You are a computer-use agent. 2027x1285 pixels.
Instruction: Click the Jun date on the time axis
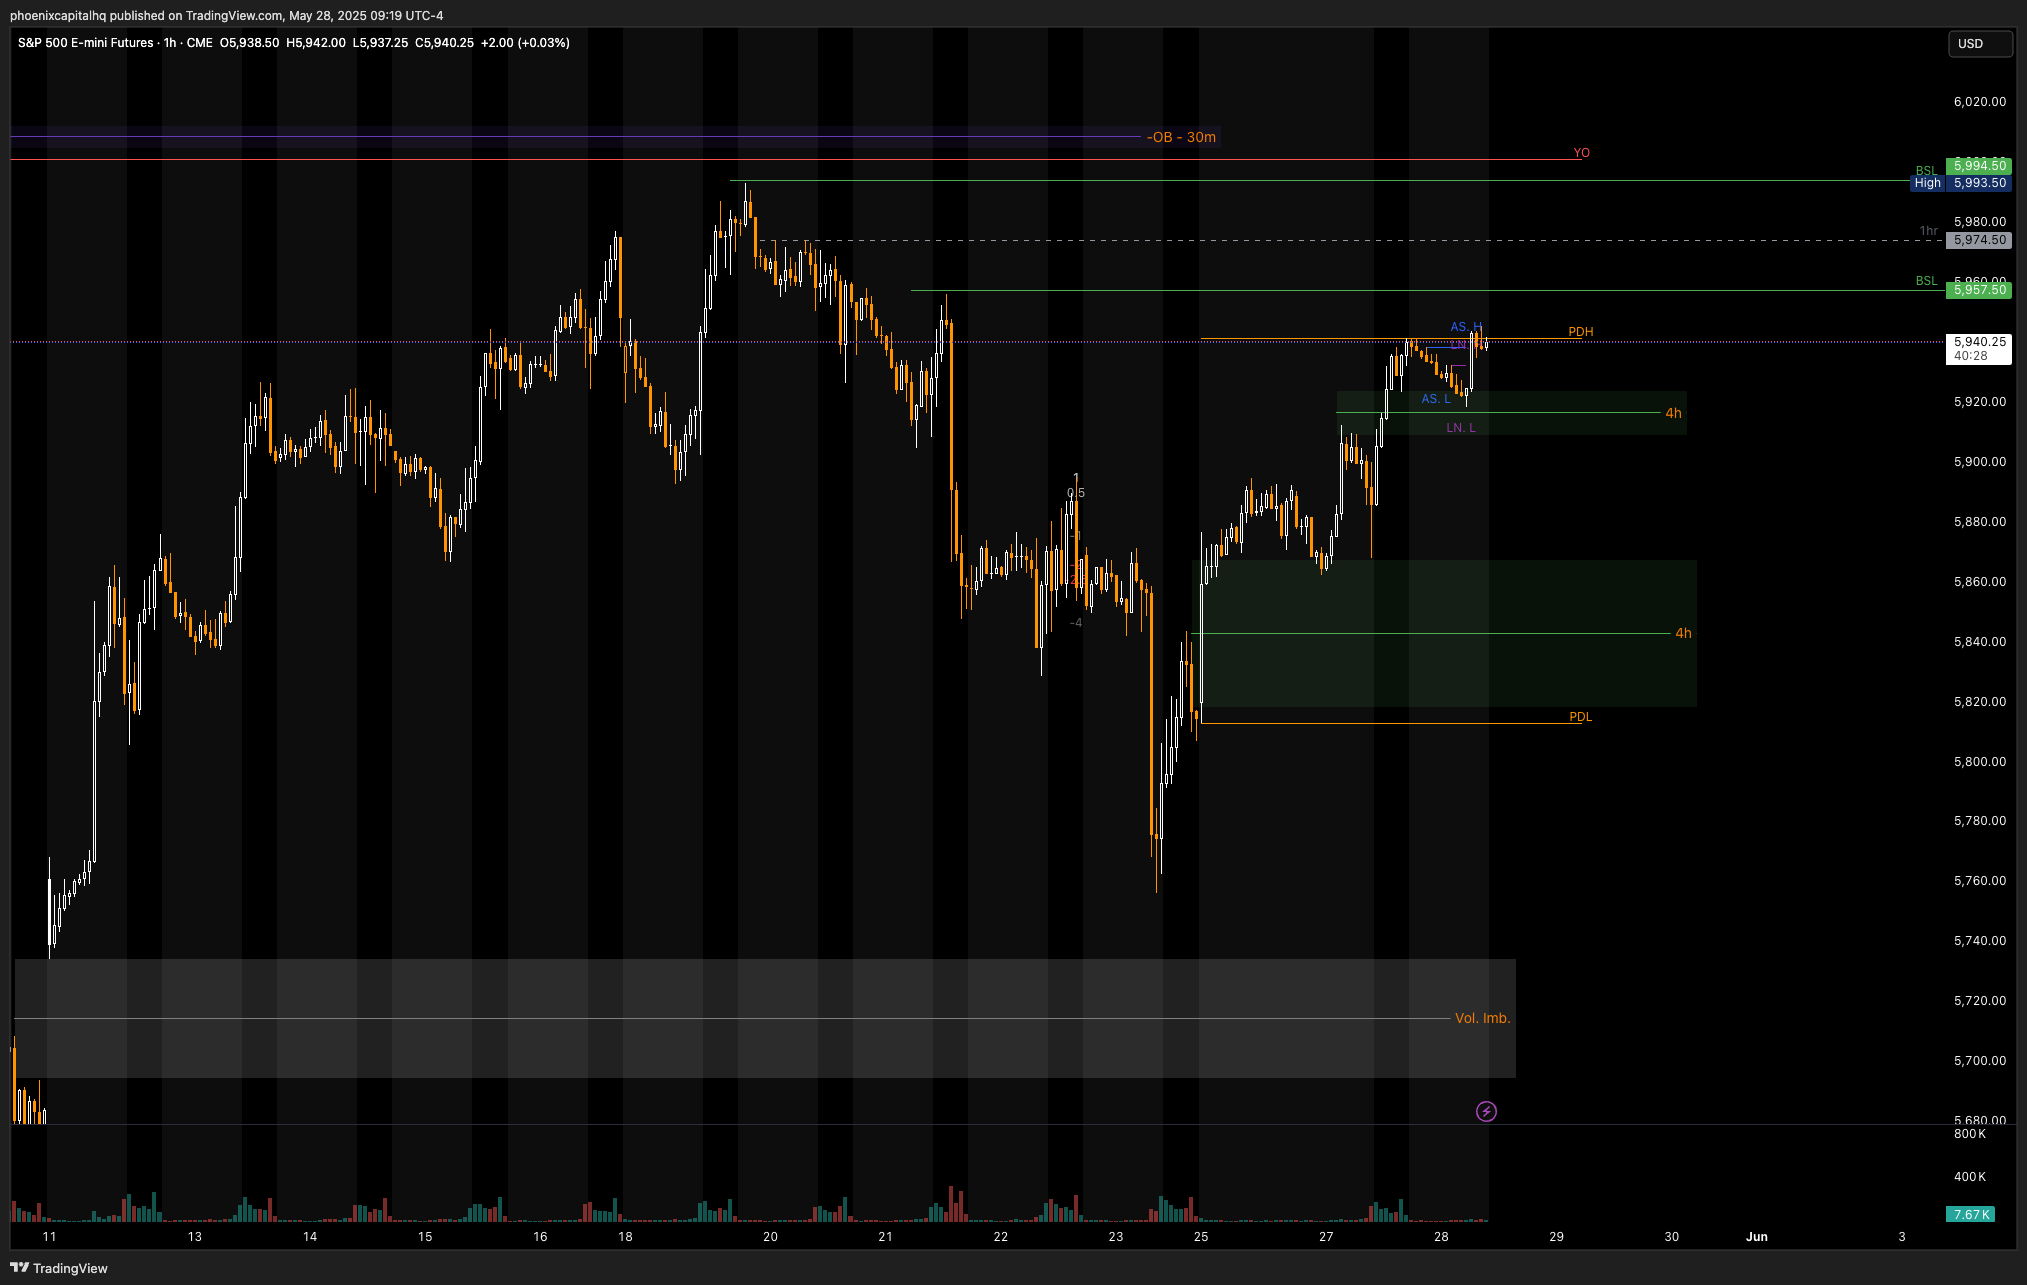[x=1756, y=1237]
